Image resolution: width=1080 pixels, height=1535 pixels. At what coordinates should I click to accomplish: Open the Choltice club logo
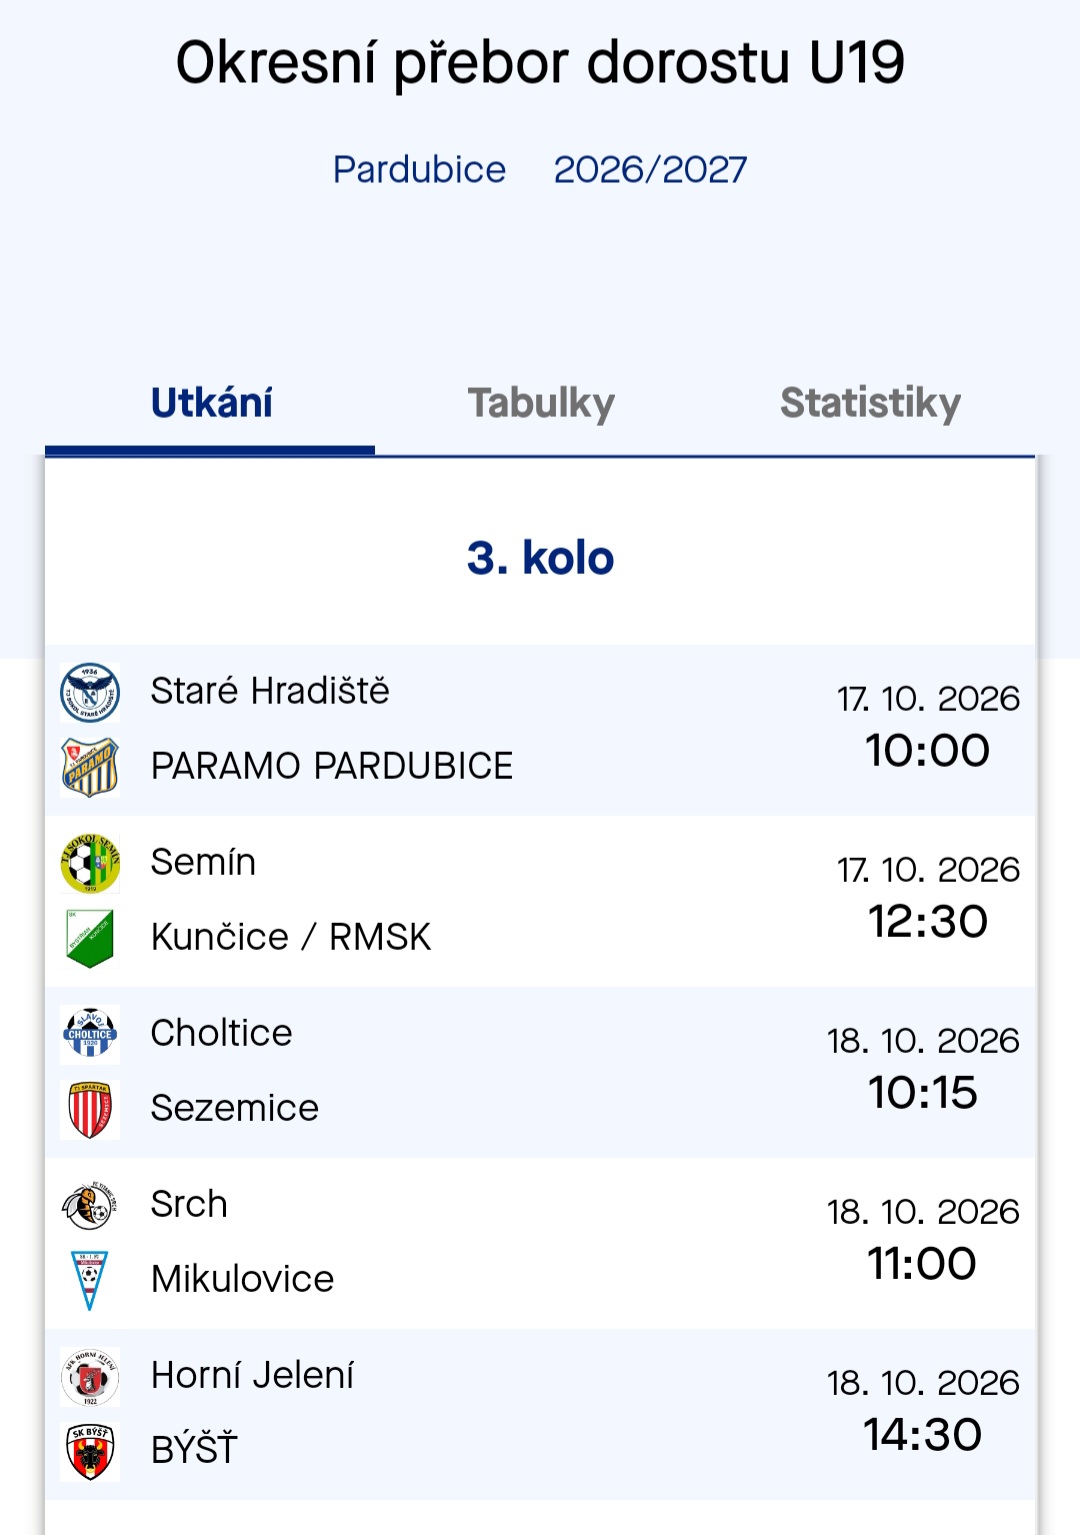coord(90,1034)
